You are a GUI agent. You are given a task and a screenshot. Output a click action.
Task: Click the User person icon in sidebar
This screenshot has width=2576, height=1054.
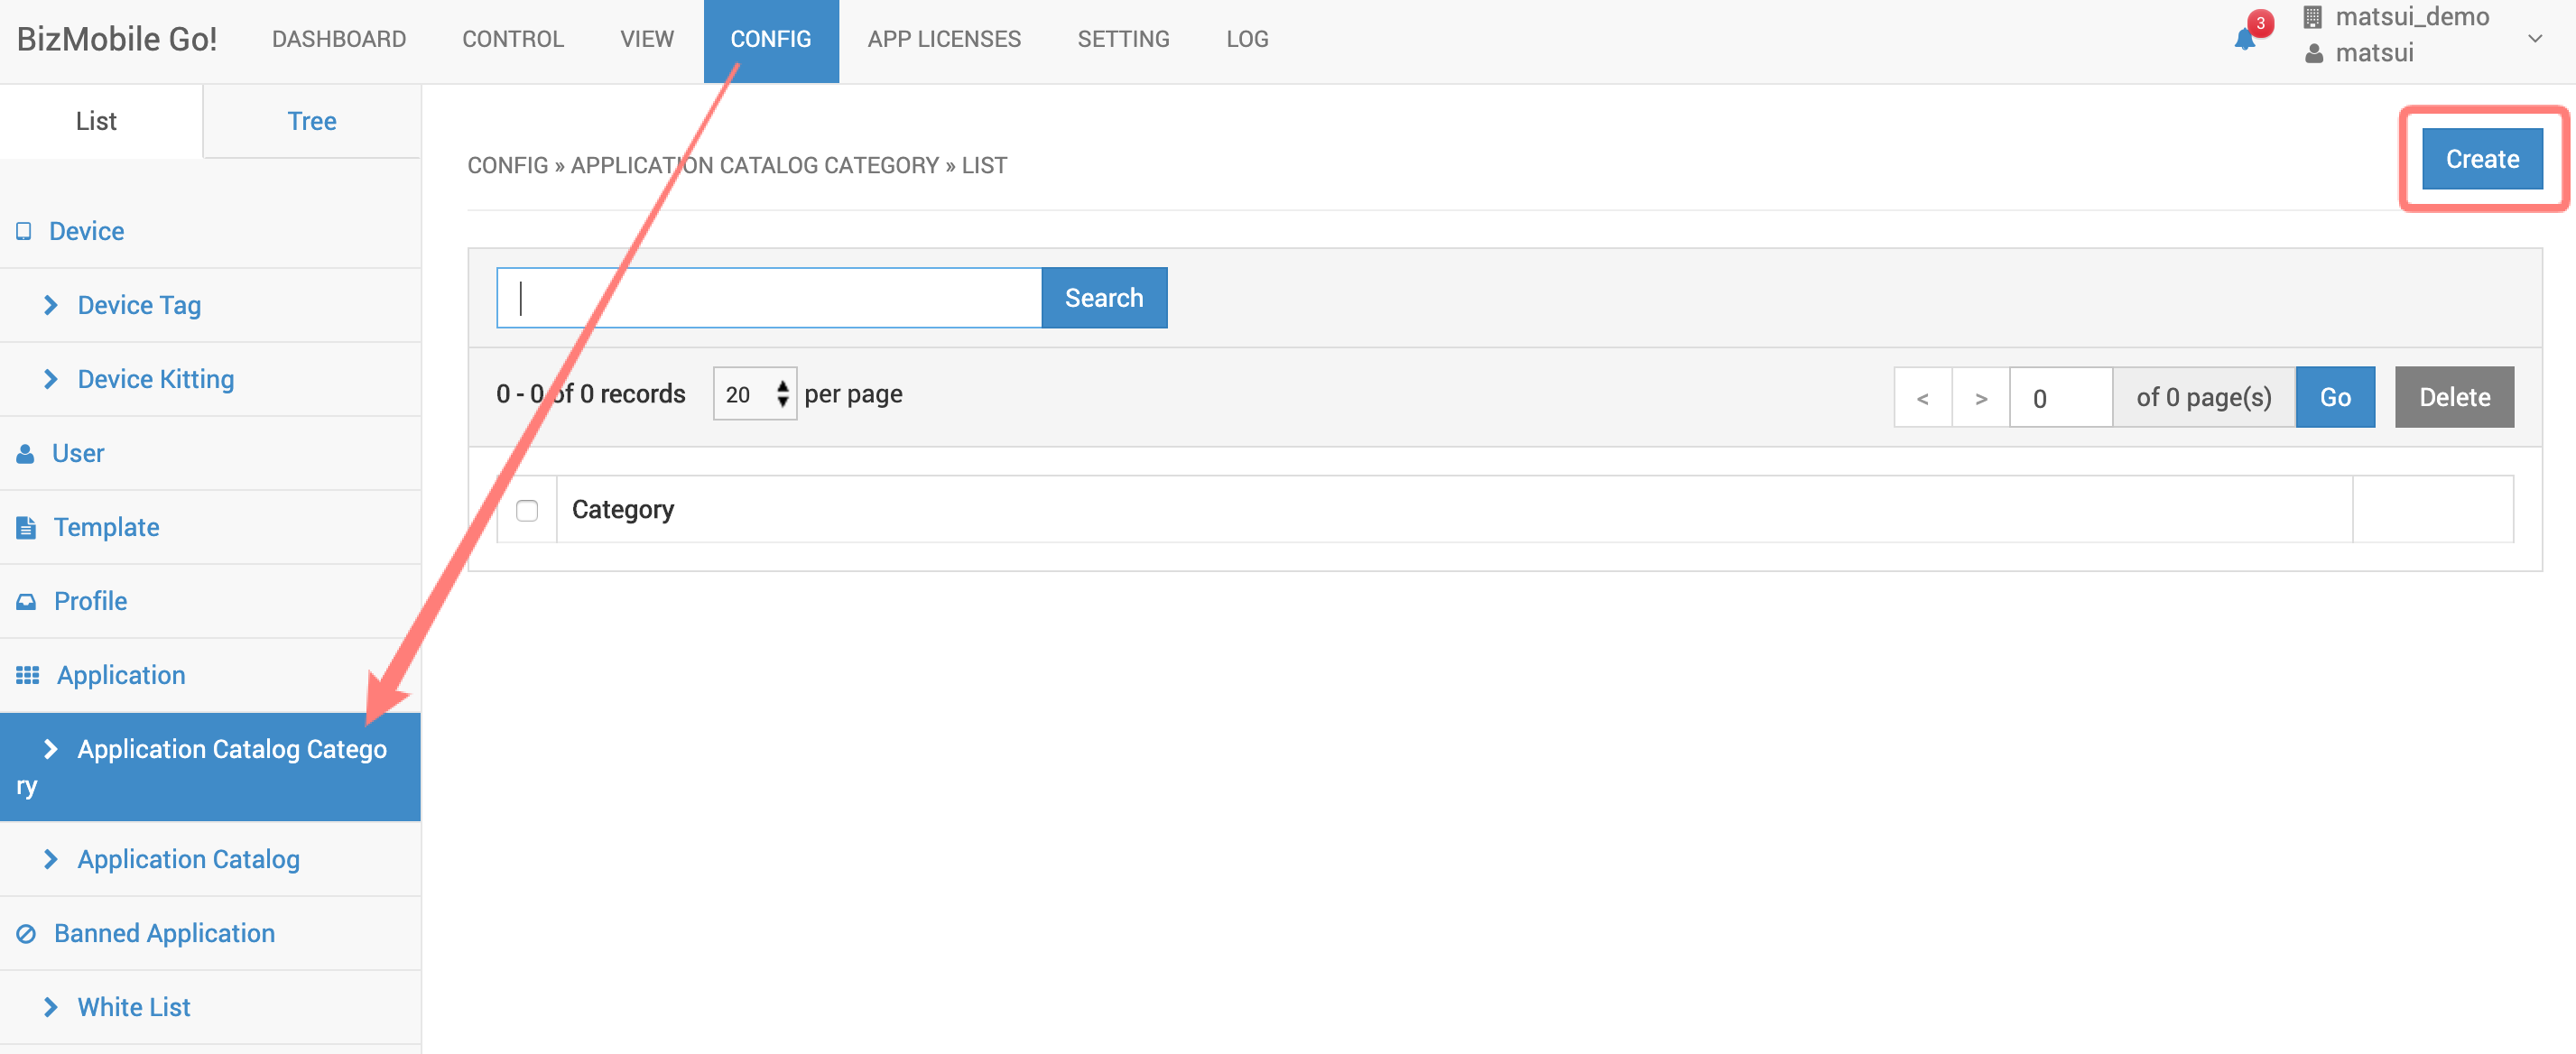[x=26, y=454]
